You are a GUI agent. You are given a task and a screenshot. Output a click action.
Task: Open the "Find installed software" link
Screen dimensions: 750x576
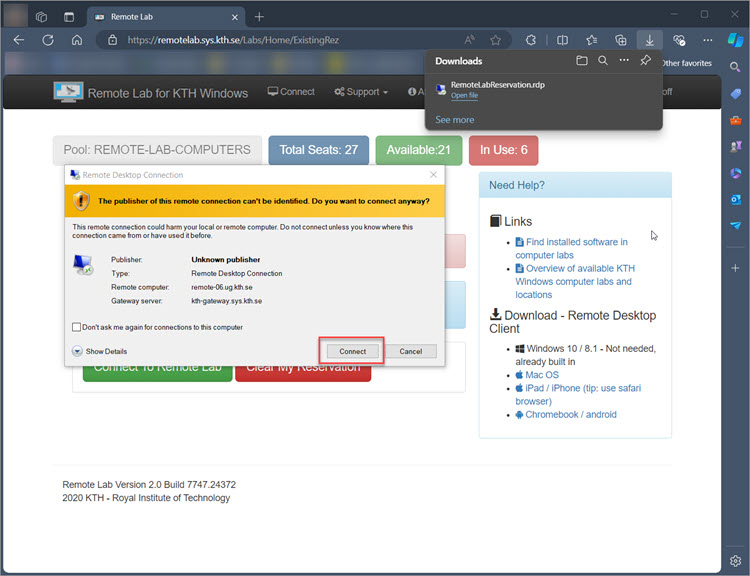(577, 242)
